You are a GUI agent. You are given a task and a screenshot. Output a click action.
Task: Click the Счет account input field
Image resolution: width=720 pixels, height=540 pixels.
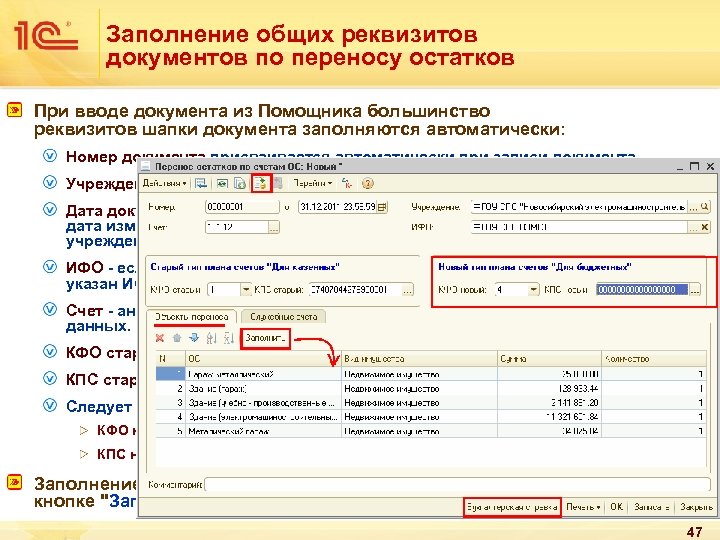click(x=236, y=227)
